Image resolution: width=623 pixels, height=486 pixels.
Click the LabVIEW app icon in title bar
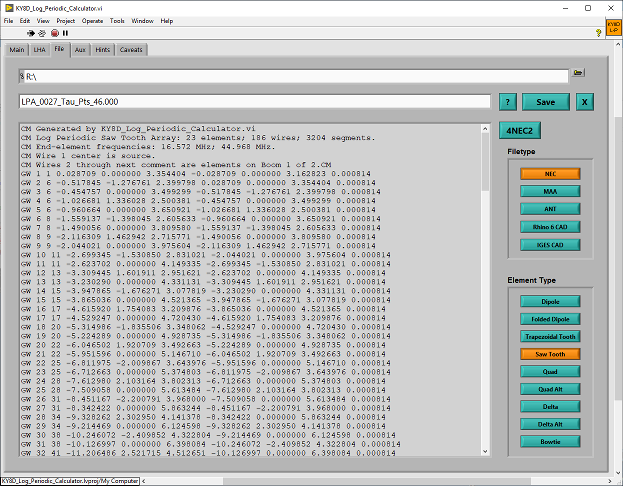tap(9, 8)
